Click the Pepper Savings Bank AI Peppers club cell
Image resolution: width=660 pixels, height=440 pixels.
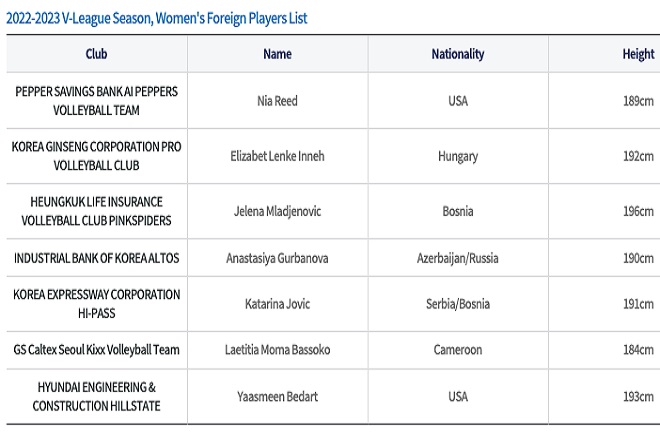pyautogui.click(x=96, y=101)
